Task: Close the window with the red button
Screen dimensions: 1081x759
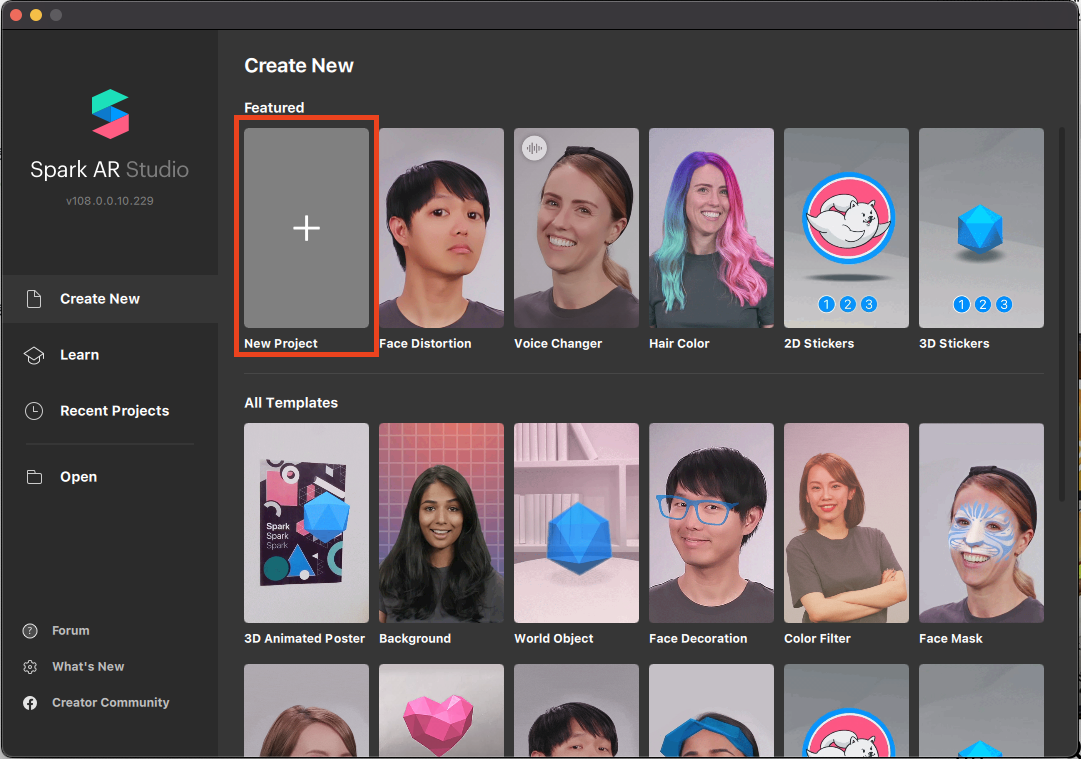Action: [x=16, y=14]
